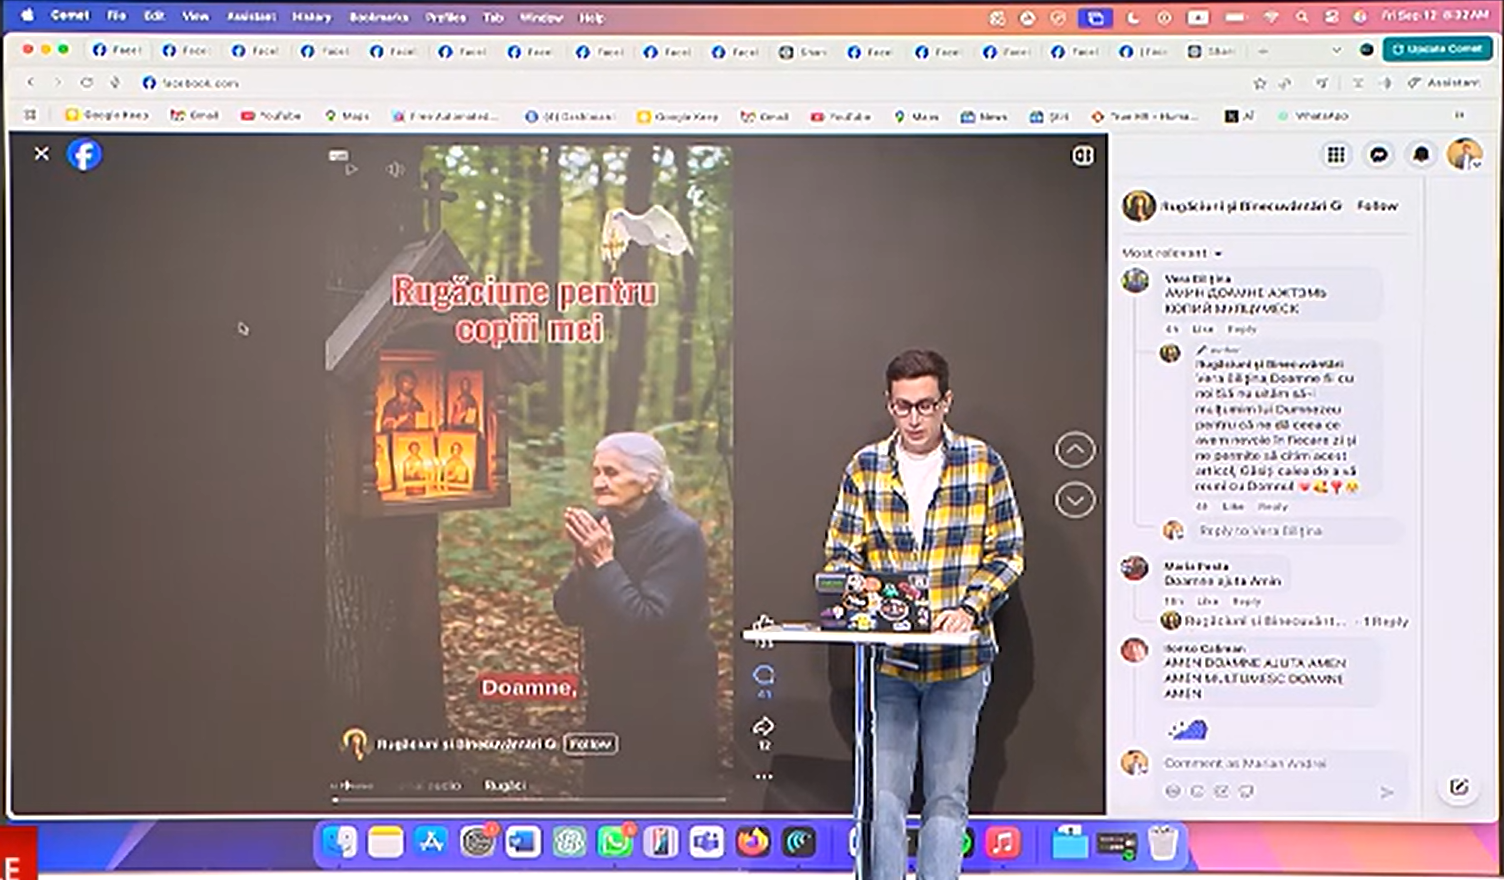Open the notifications bell
Image resolution: width=1504 pixels, height=880 pixels.
click(1421, 154)
